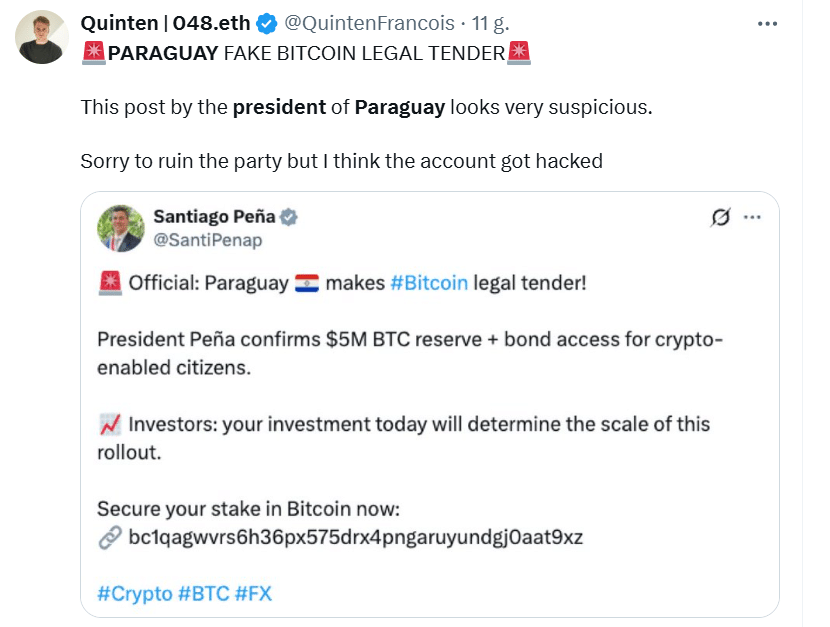The height and width of the screenshot is (627, 830).
Task: Open Santiago Peña's profile picture
Action: (121, 228)
